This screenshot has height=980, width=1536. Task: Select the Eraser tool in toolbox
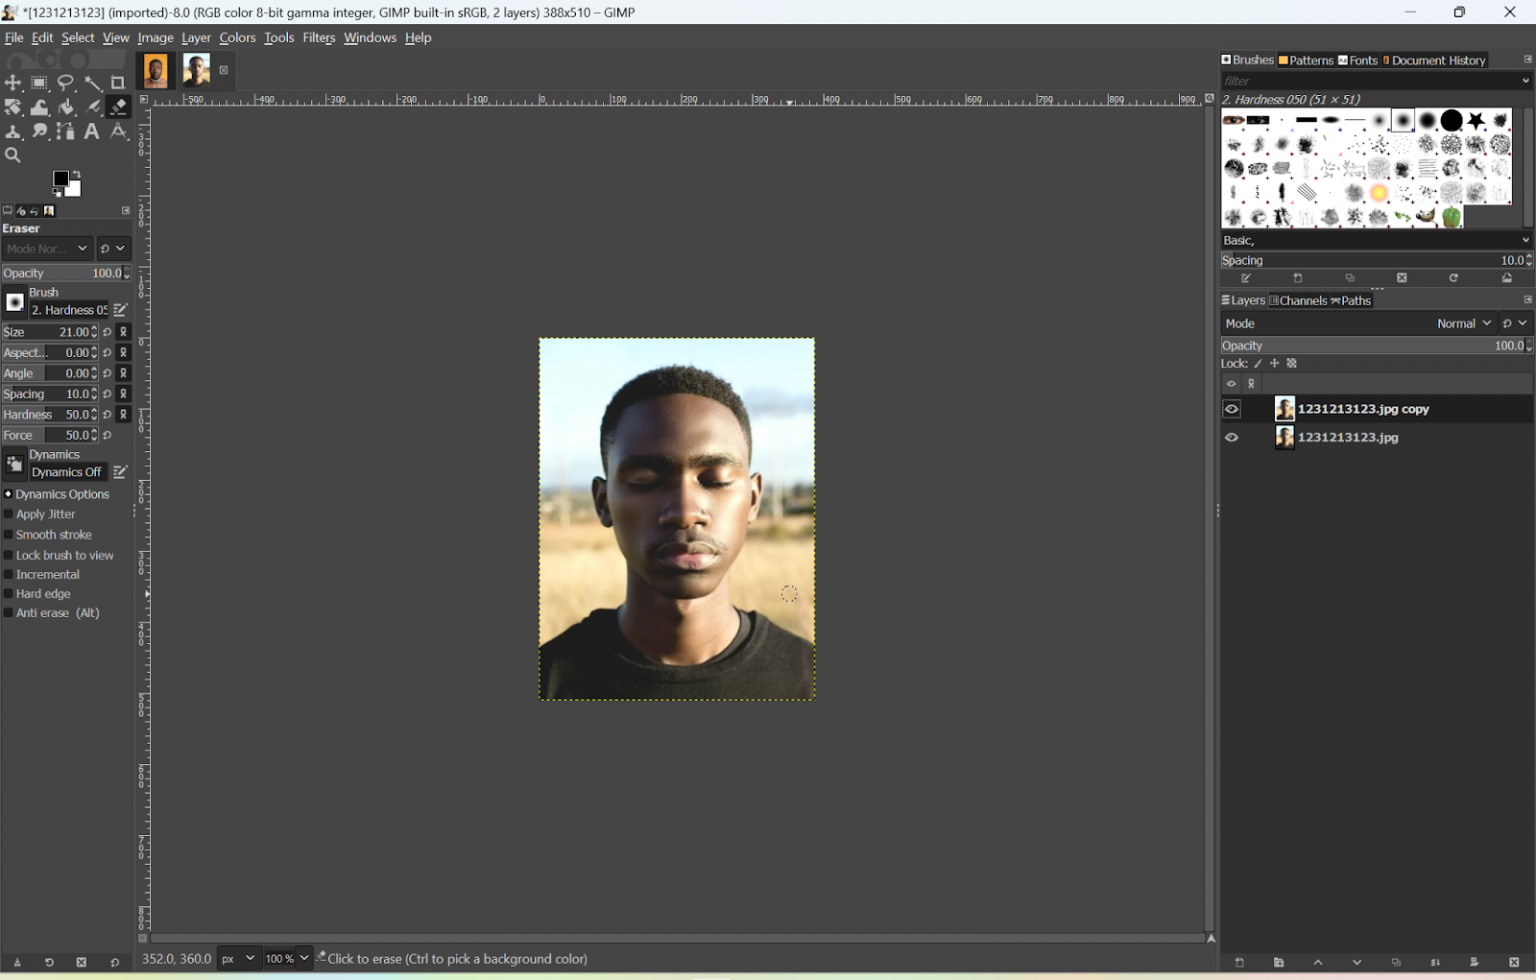118,107
